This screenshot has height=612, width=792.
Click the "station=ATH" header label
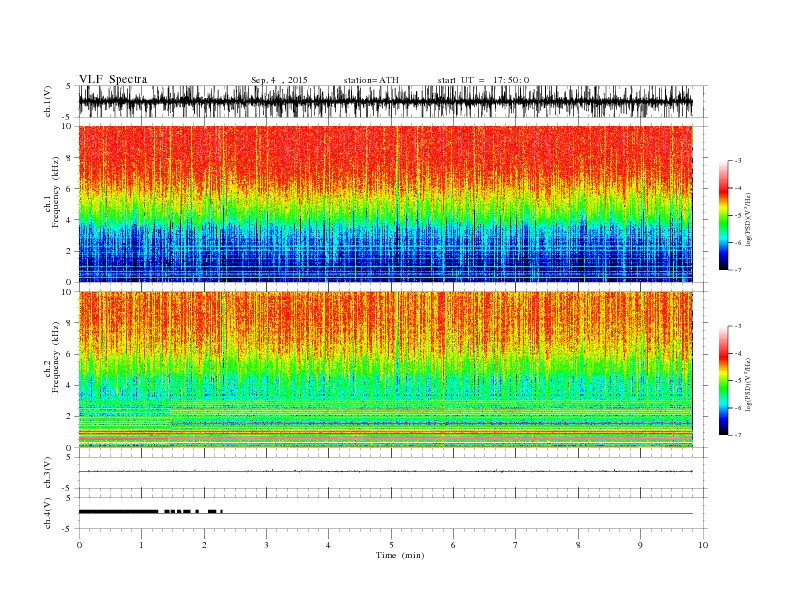point(371,80)
